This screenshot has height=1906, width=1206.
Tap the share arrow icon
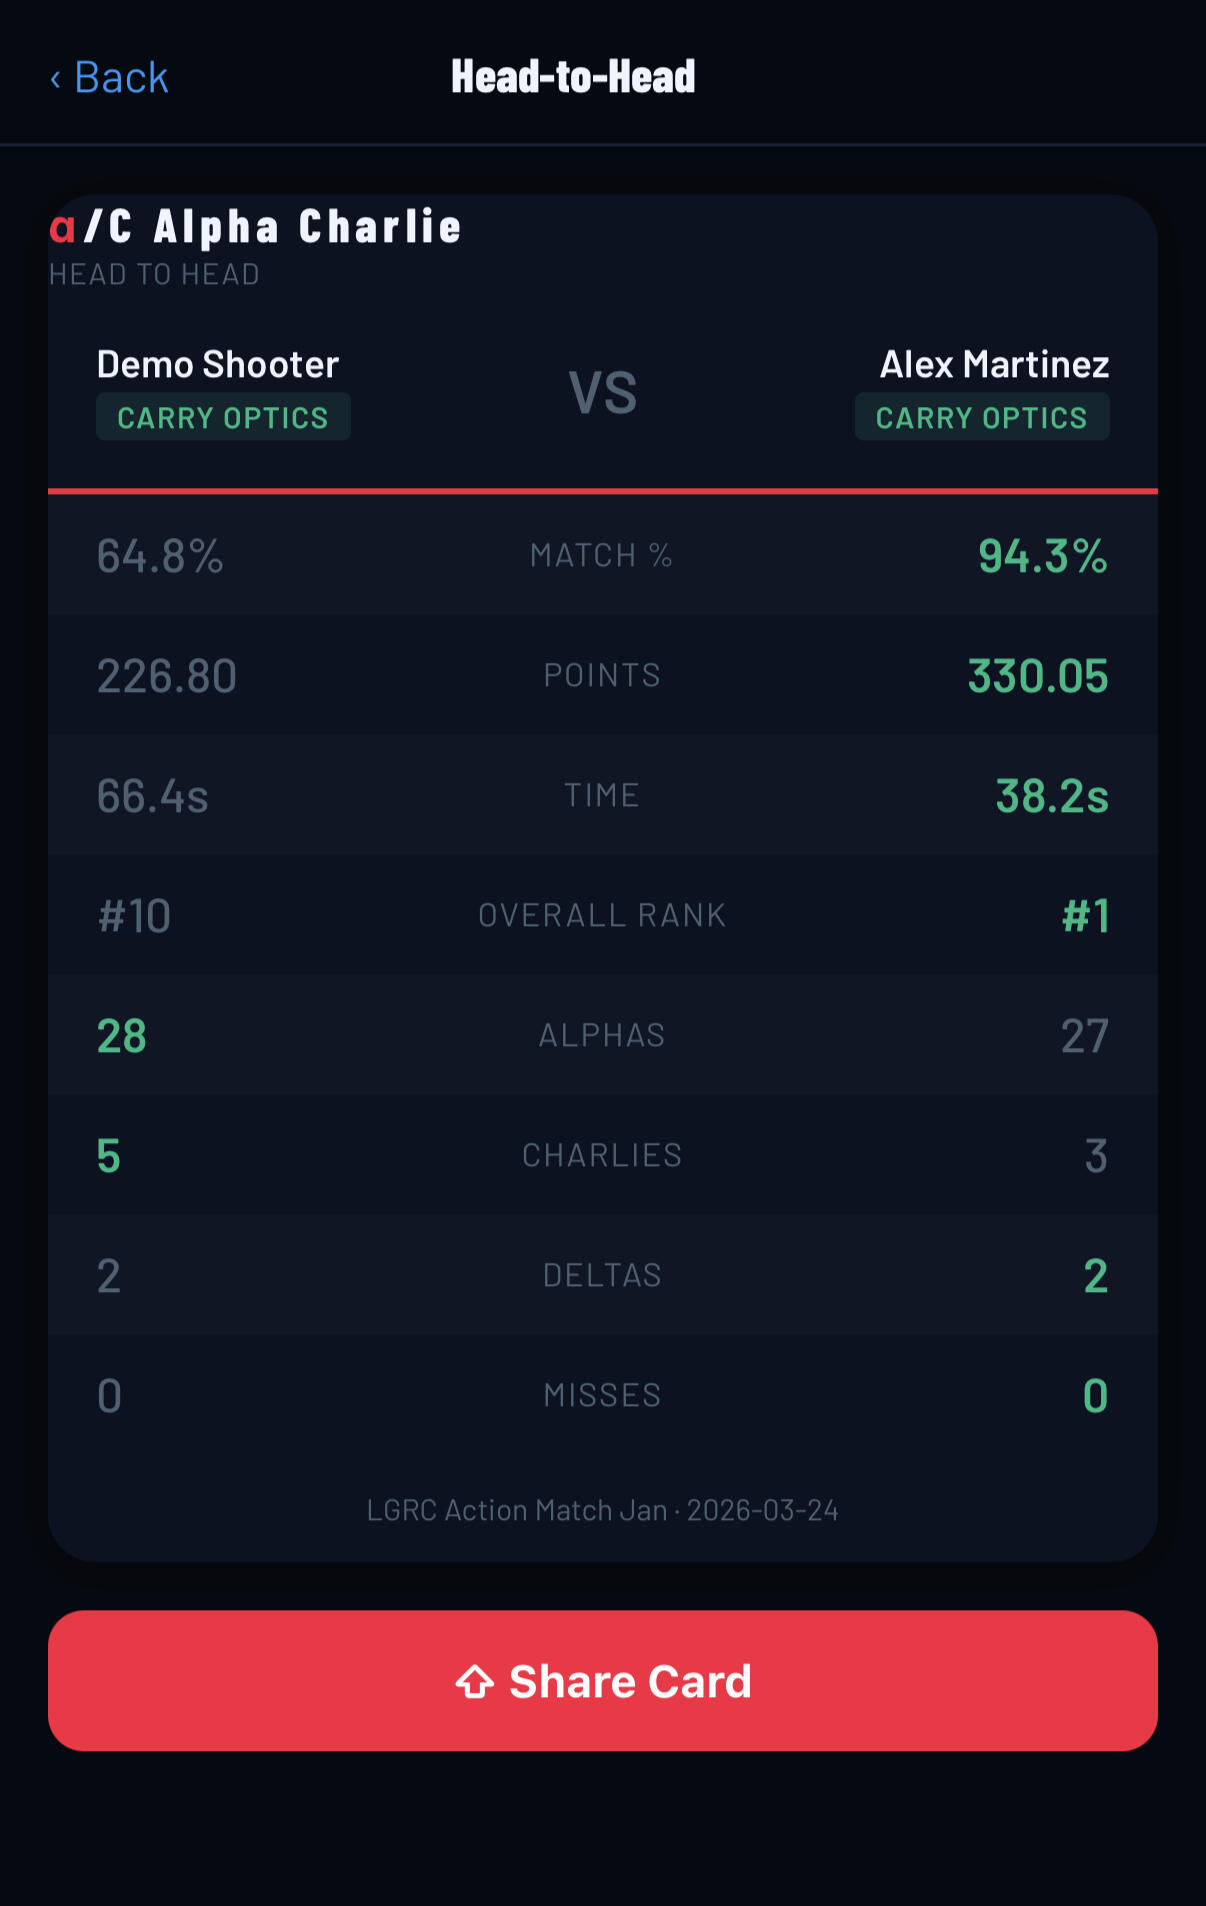(x=475, y=1682)
